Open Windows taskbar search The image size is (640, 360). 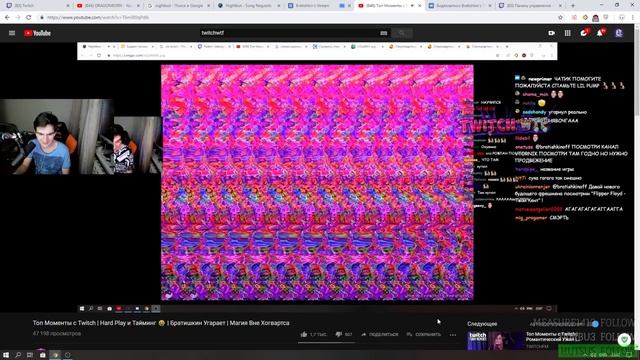click(18, 355)
